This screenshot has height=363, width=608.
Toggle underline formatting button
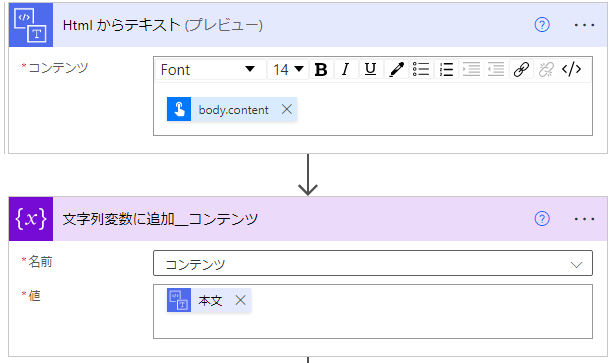(371, 70)
